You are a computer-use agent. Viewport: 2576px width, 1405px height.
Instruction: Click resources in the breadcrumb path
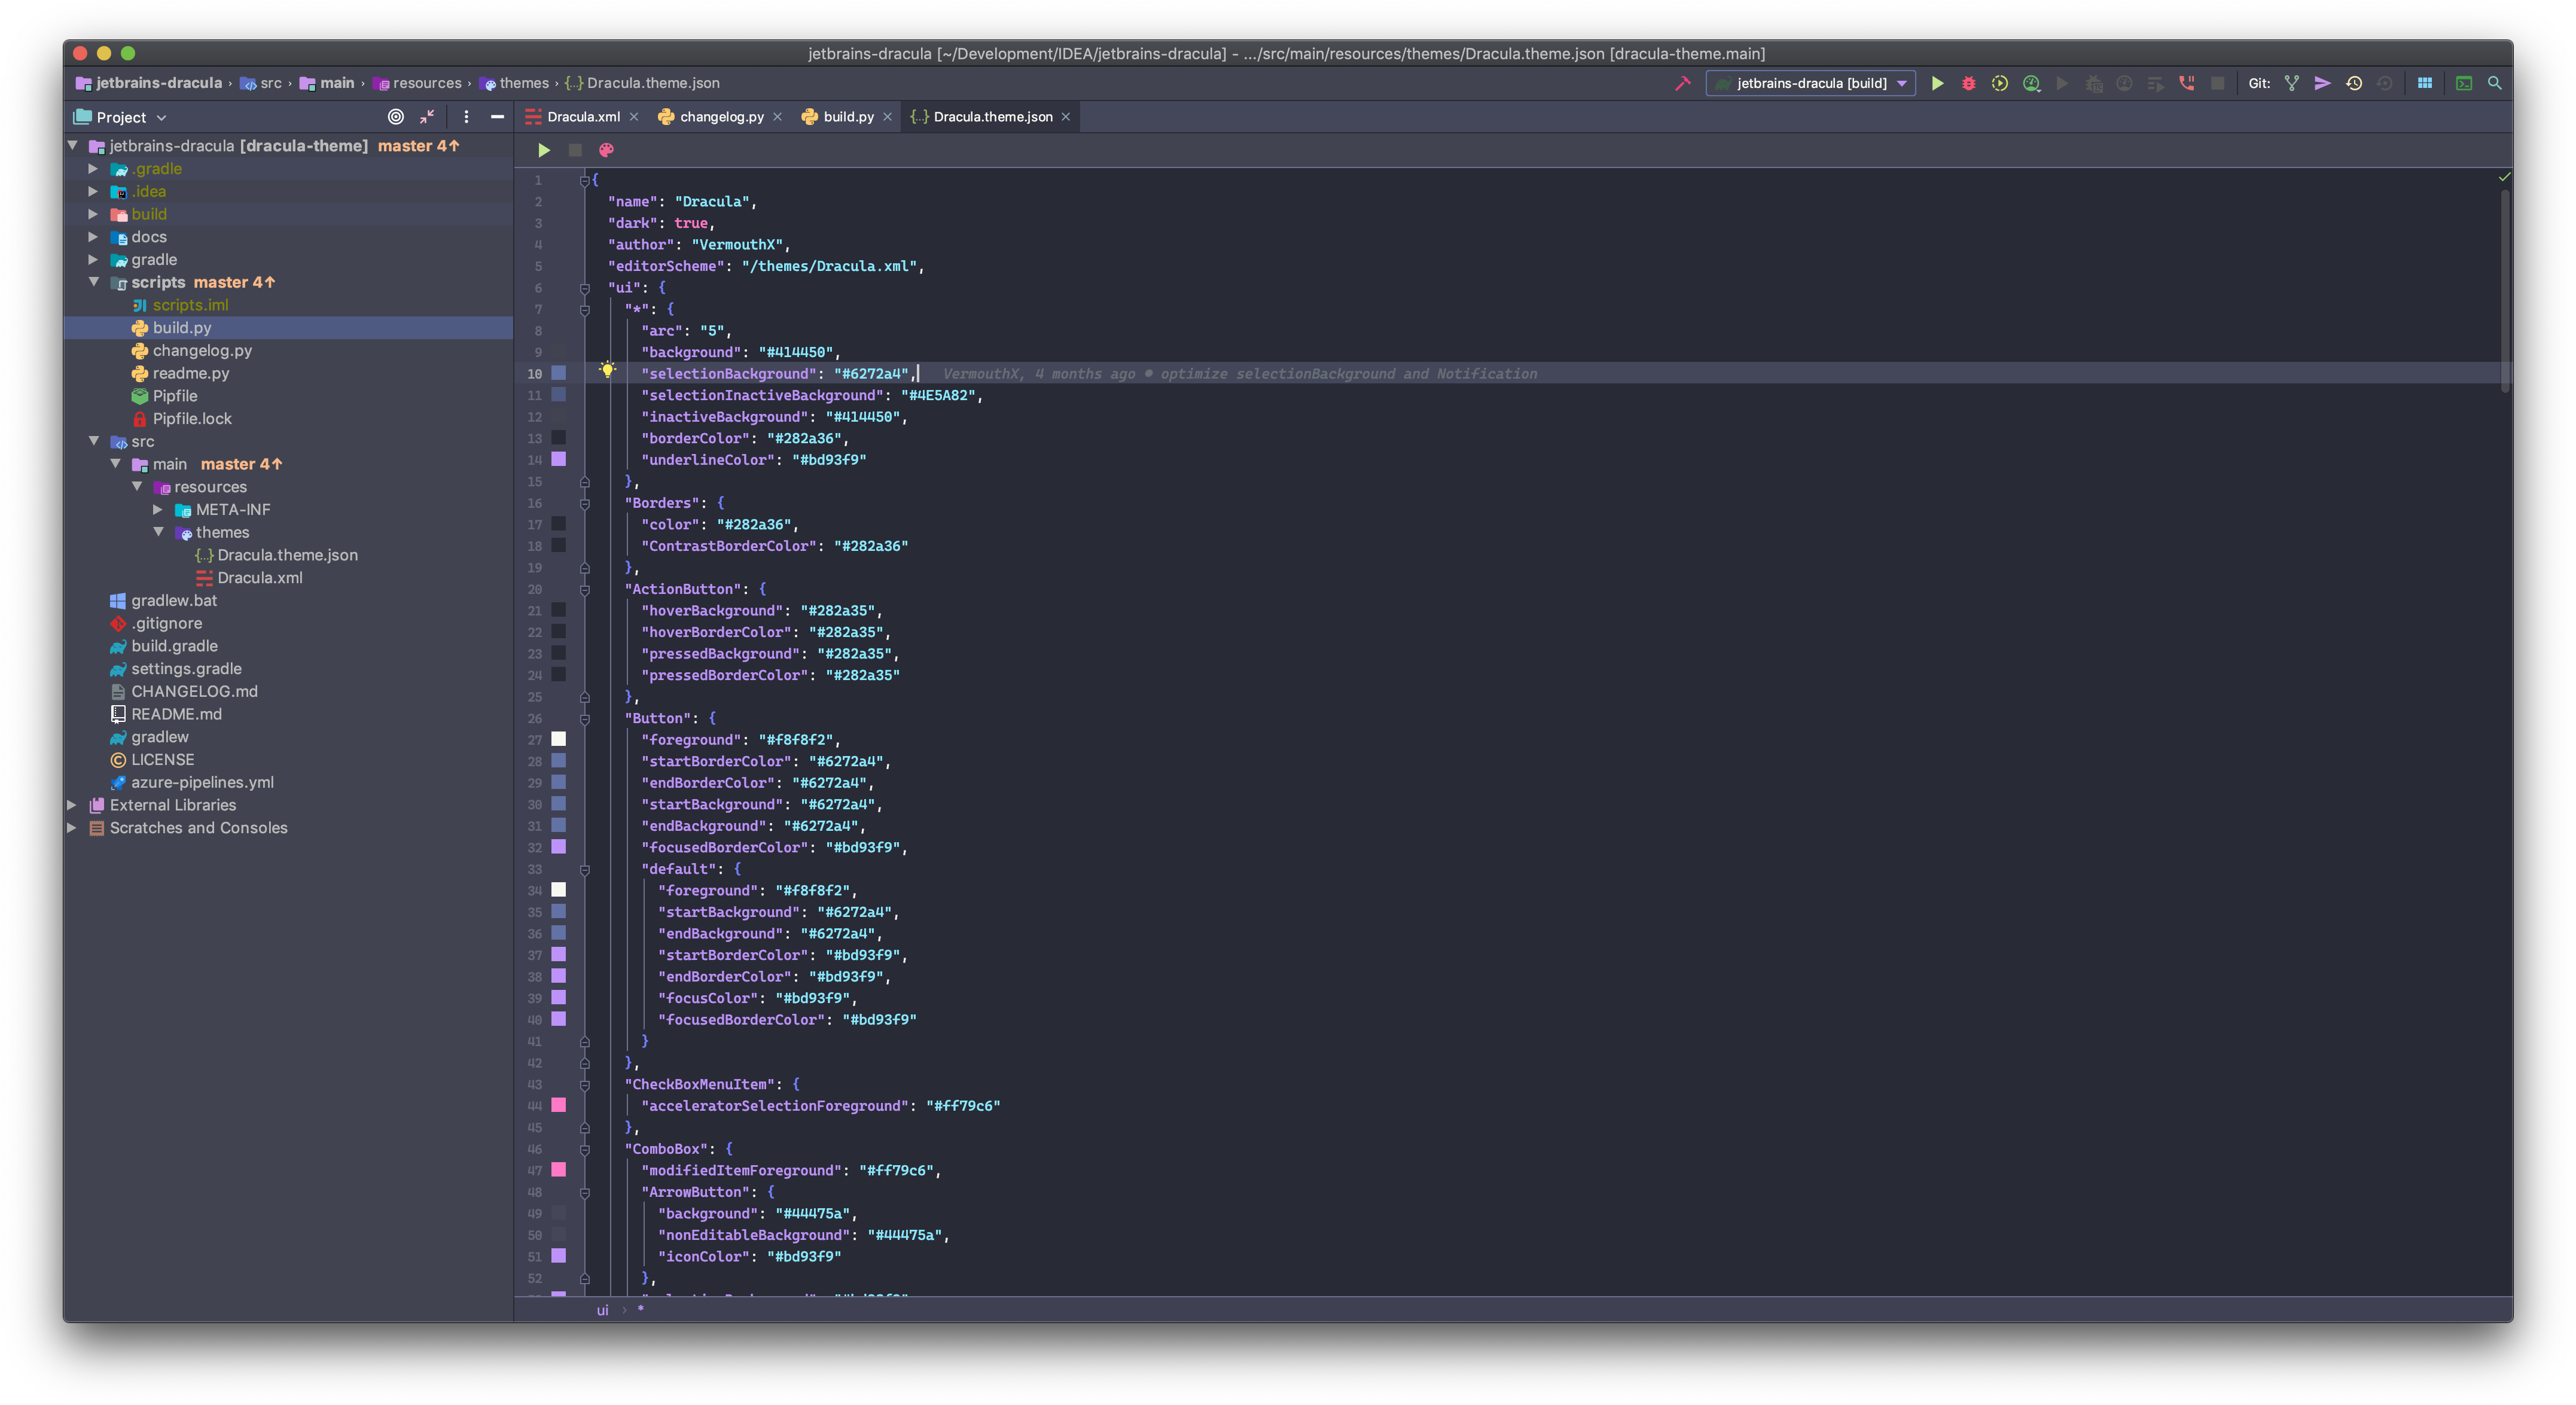tap(427, 83)
